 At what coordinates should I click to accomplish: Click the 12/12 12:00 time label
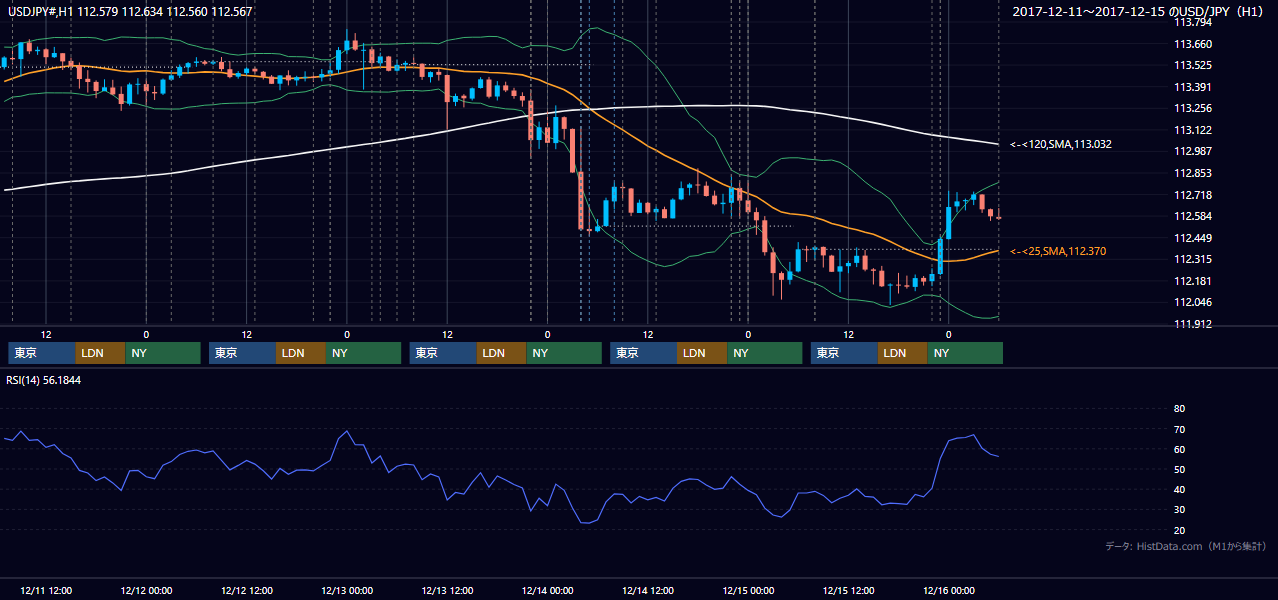246,590
